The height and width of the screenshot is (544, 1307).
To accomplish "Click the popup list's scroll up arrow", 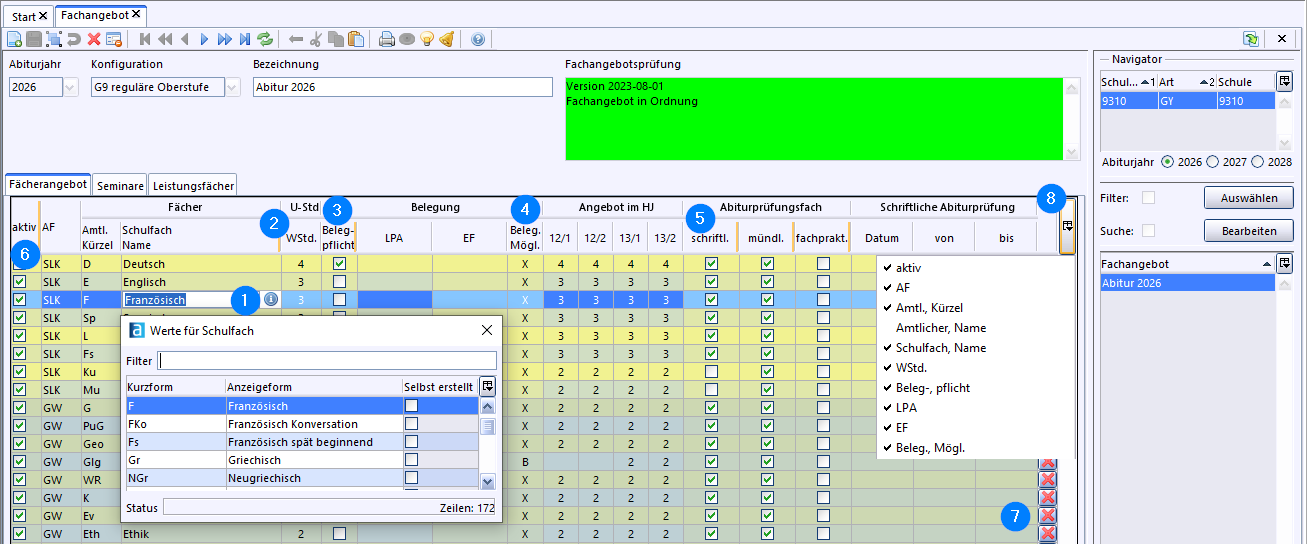I will pos(487,406).
